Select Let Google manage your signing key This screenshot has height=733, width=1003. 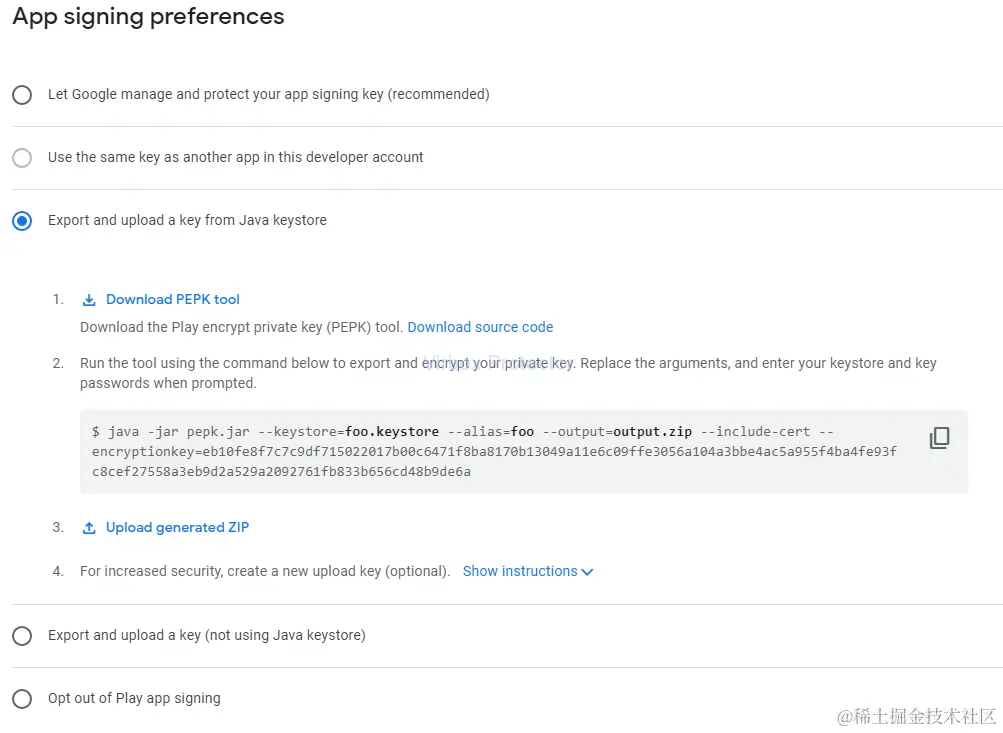click(x=22, y=95)
